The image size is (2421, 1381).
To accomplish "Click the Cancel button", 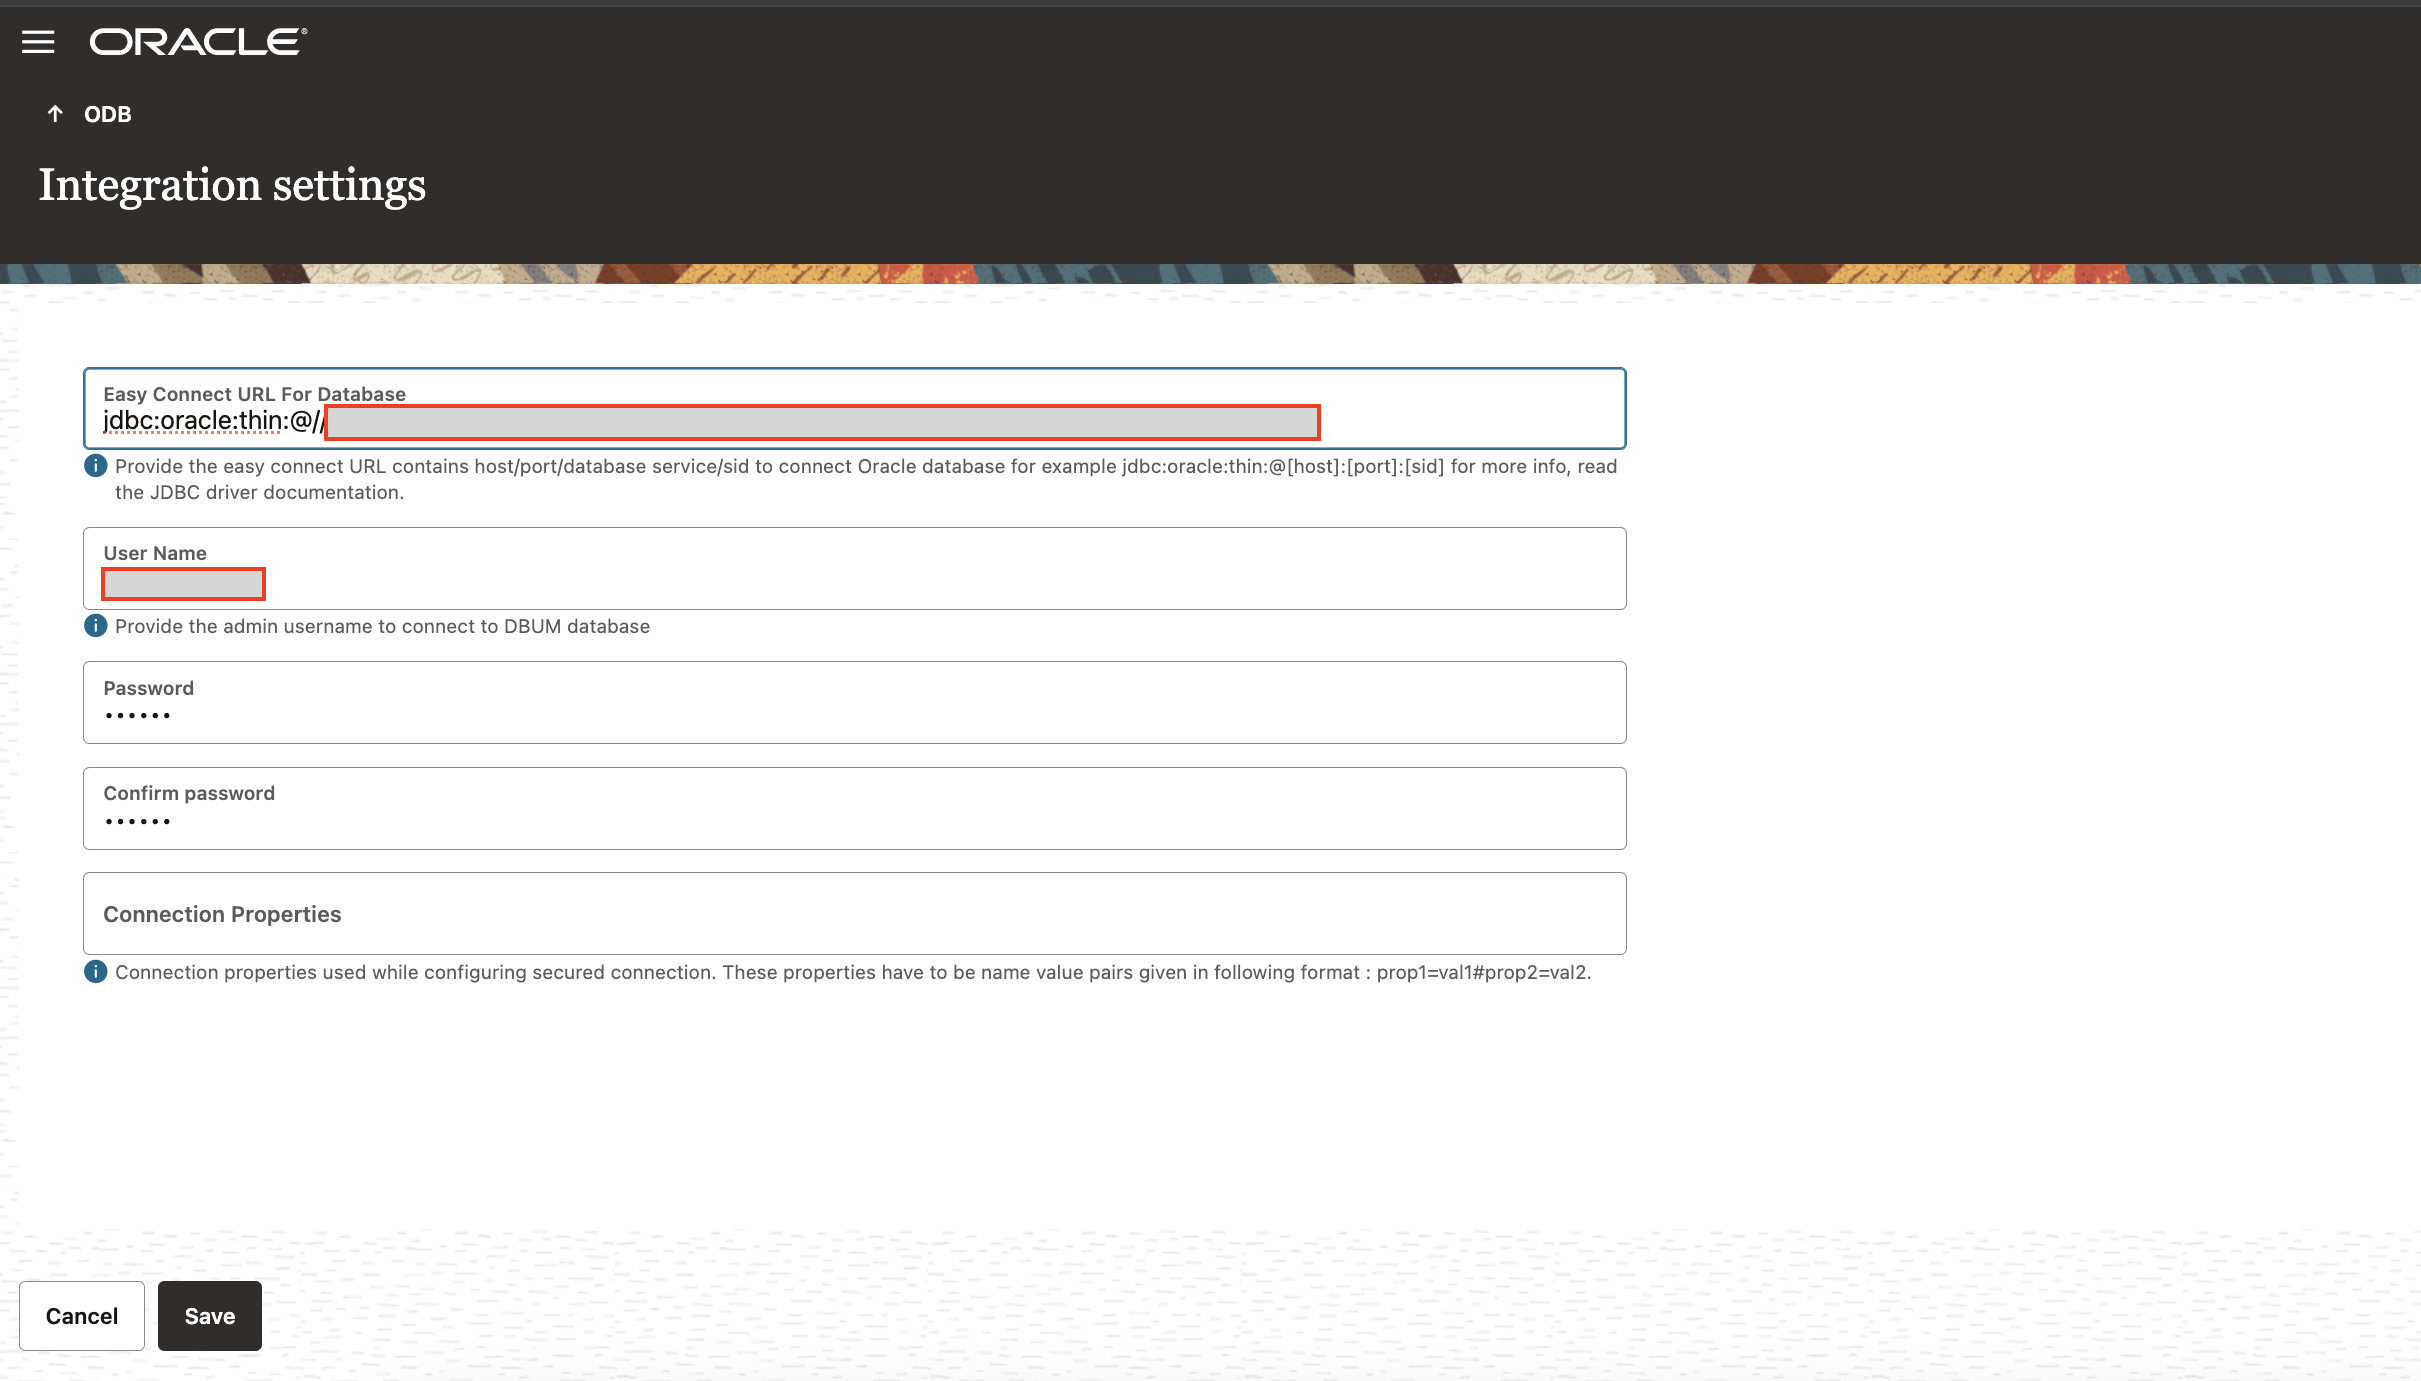I will pyautogui.click(x=82, y=1316).
